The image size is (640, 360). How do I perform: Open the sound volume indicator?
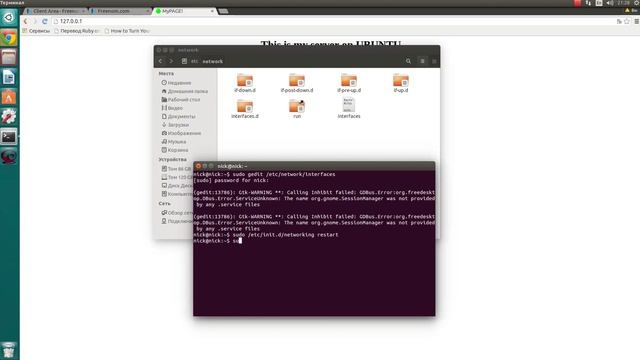click(610, 3)
